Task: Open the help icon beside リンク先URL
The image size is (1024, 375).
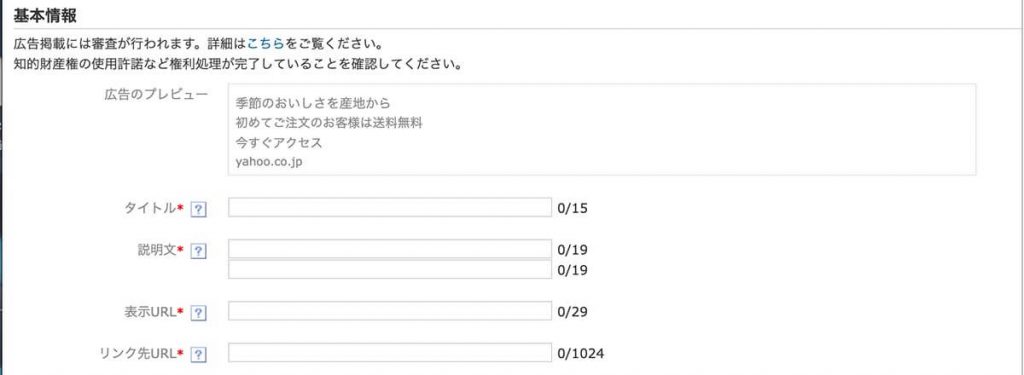Action: (x=199, y=355)
